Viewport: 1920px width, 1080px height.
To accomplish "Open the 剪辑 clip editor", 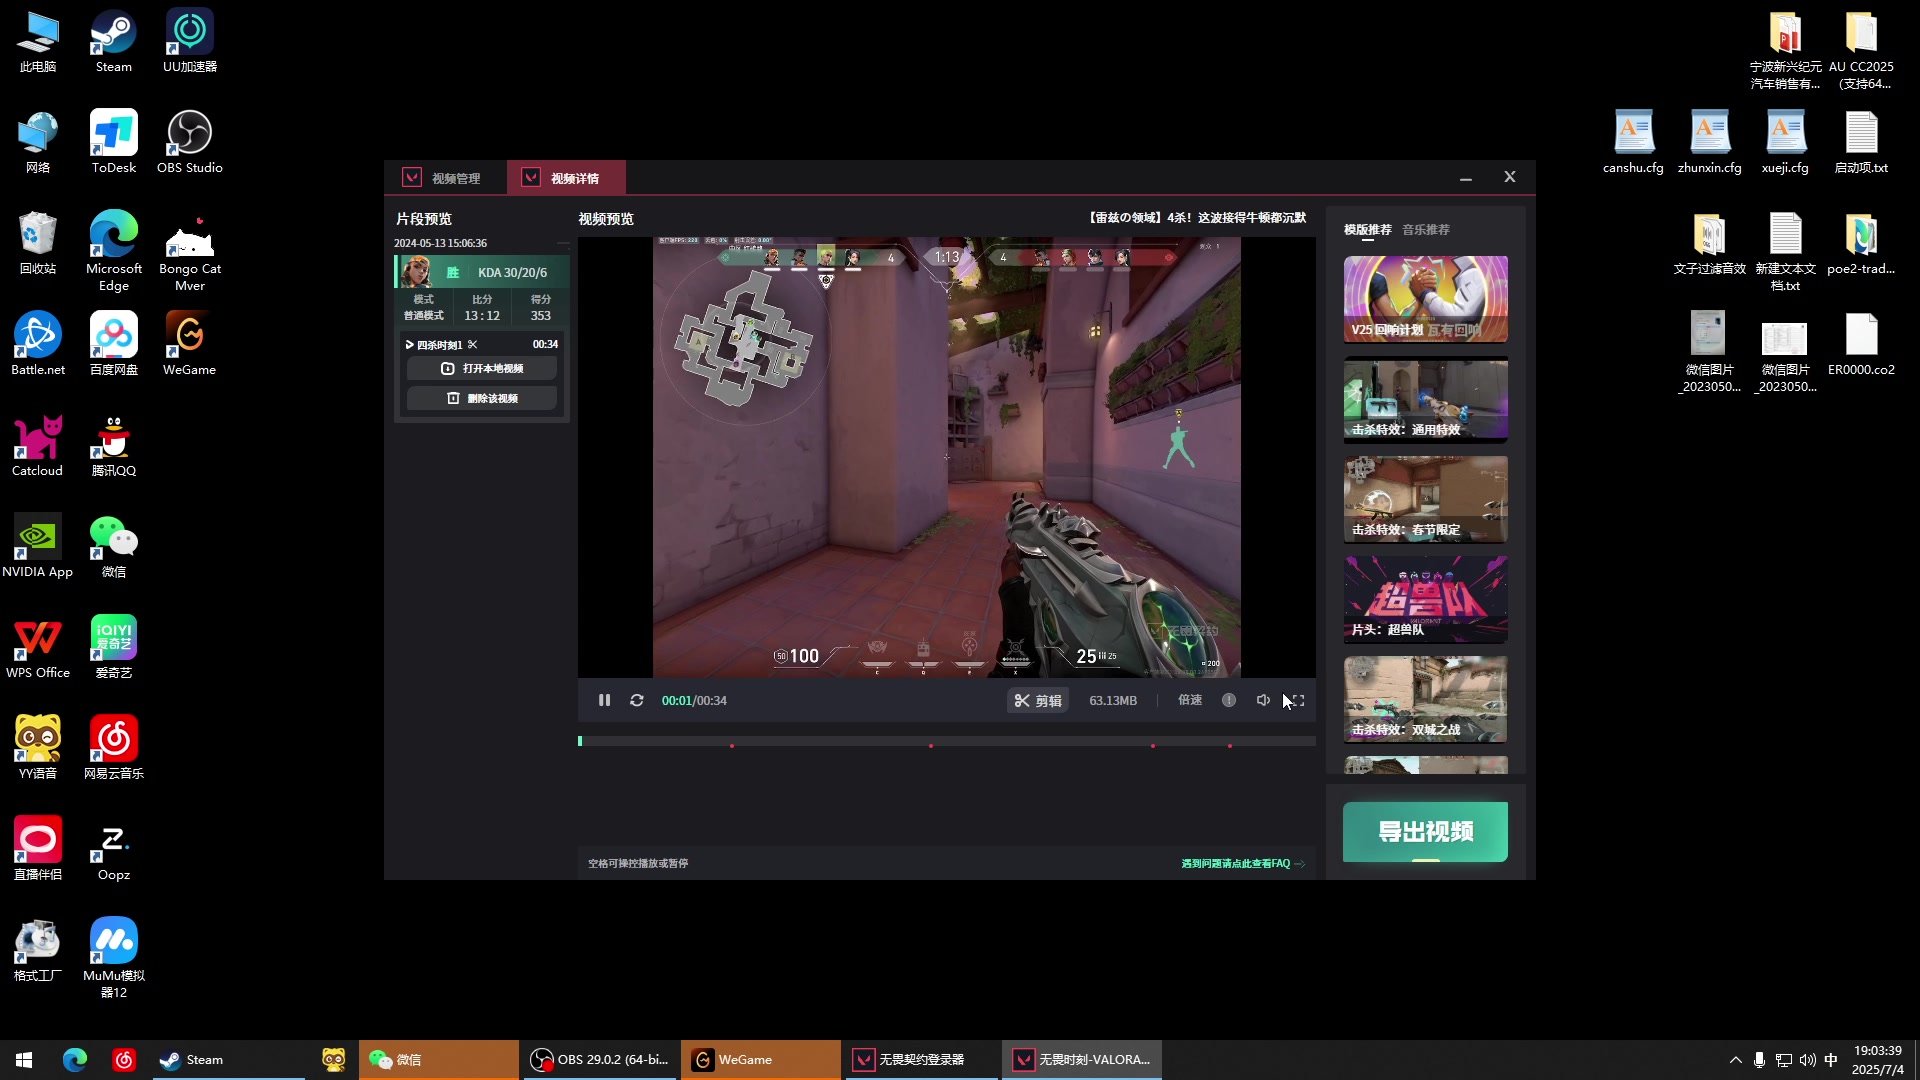I will coord(1038,701).
